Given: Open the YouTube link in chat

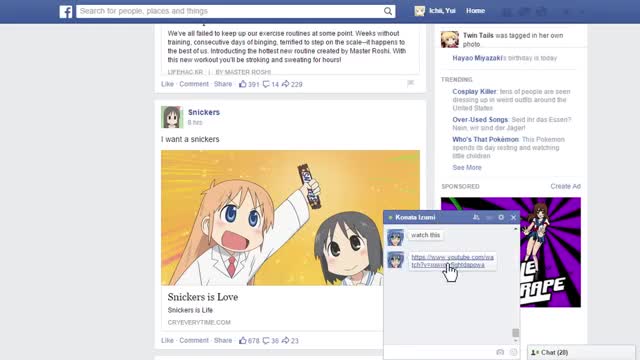Looking at the screenshot, I should click(x=452, y=261).
